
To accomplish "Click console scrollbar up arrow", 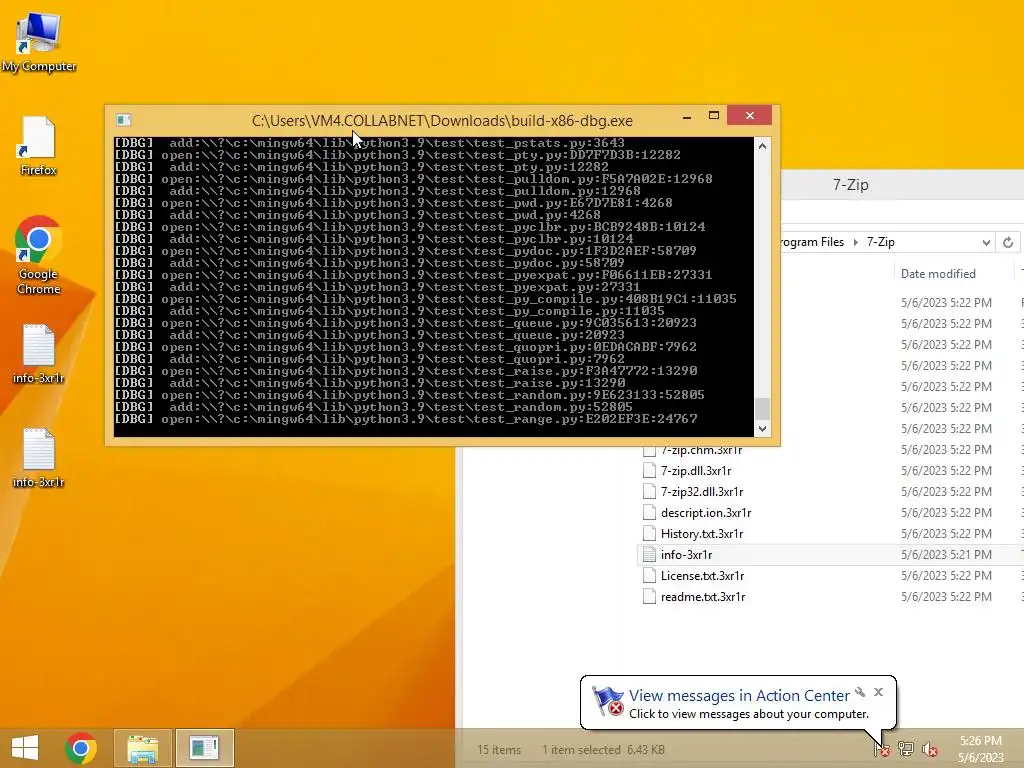I will pyautogui.click(x=762, y=146).
